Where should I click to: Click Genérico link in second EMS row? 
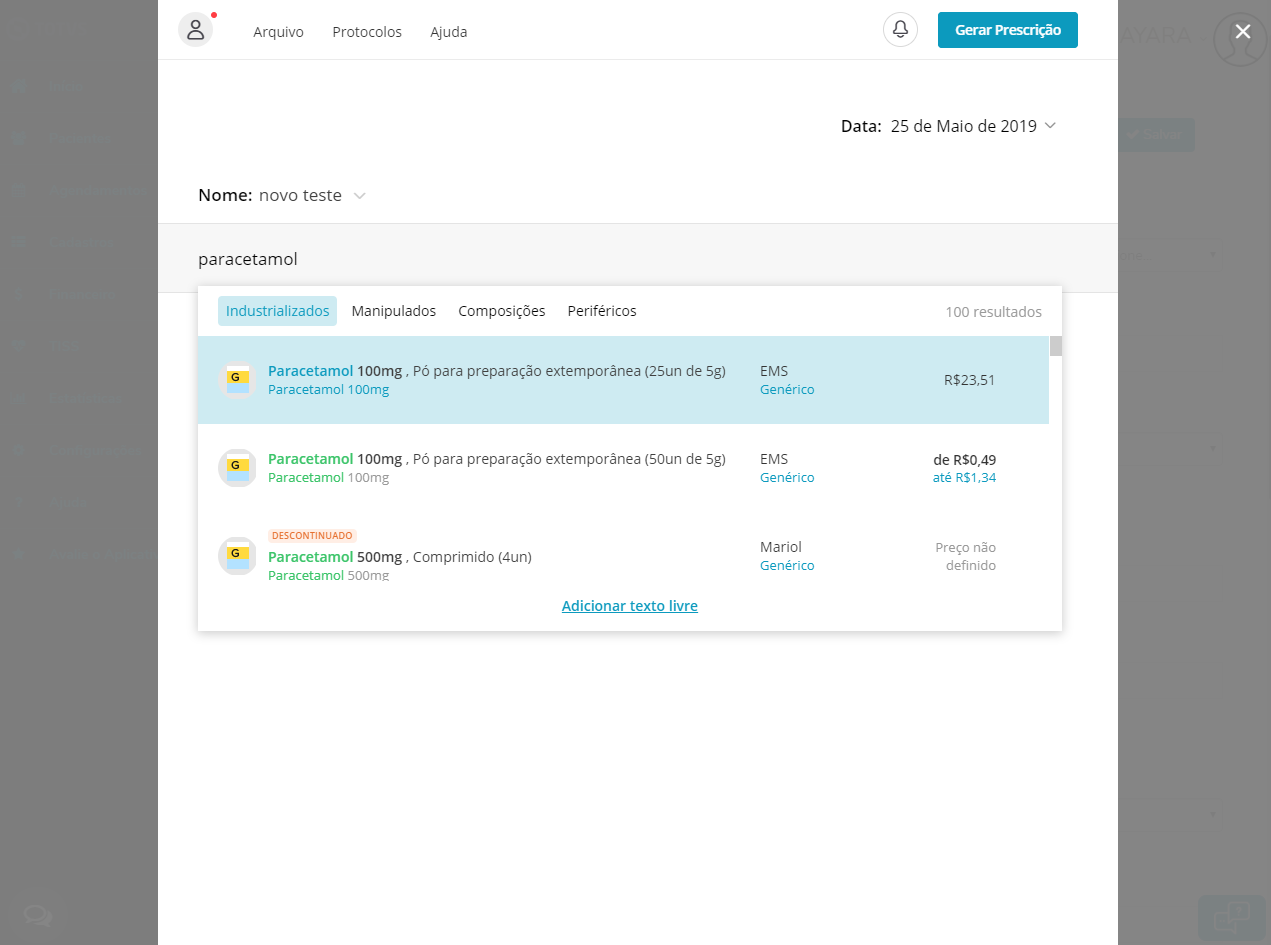tap(787, 478)
